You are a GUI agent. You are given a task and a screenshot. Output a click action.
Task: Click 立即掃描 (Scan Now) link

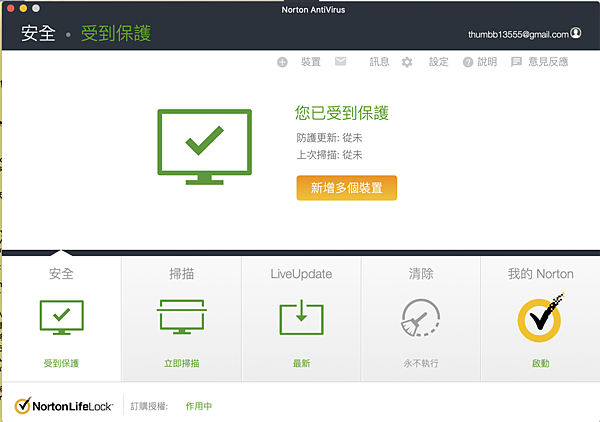181,363
